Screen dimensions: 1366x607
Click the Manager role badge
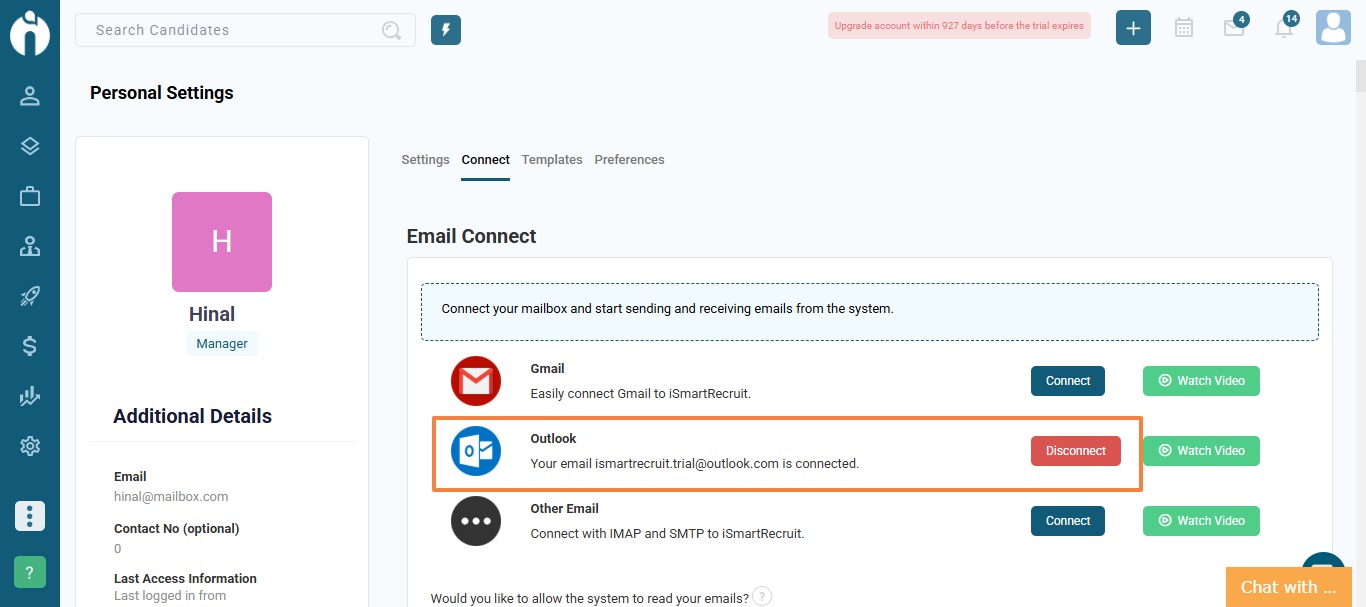[x=222, y=344]
